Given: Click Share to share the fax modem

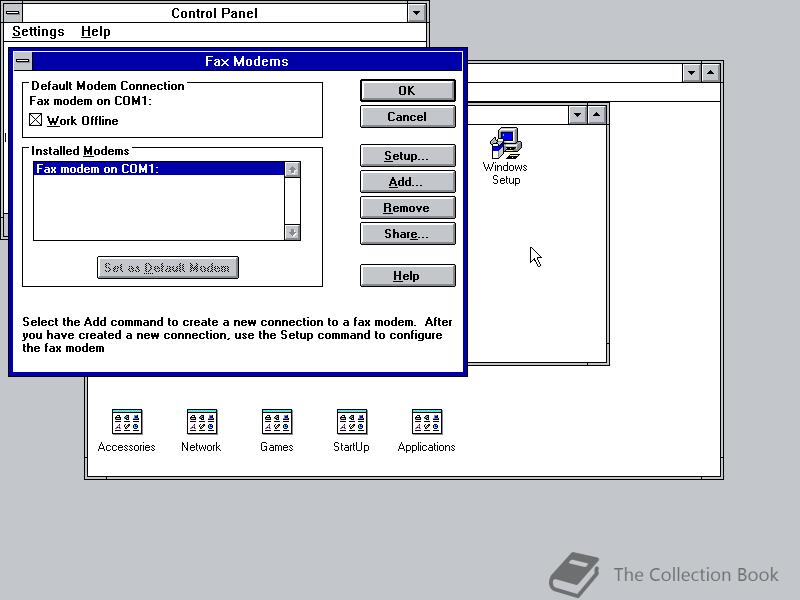Looking at the screenshot, I should pos(407,234).
